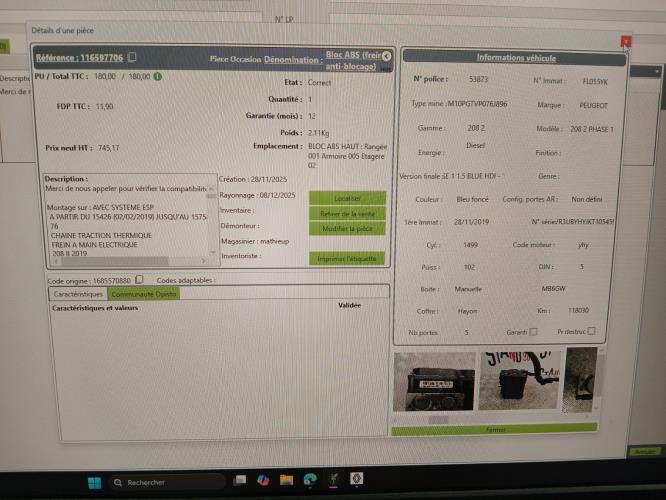Open File Explorer from the taskbar
The width and height of the screenshot is (666, 500).
pyautogui.click(x=286, y=483)
